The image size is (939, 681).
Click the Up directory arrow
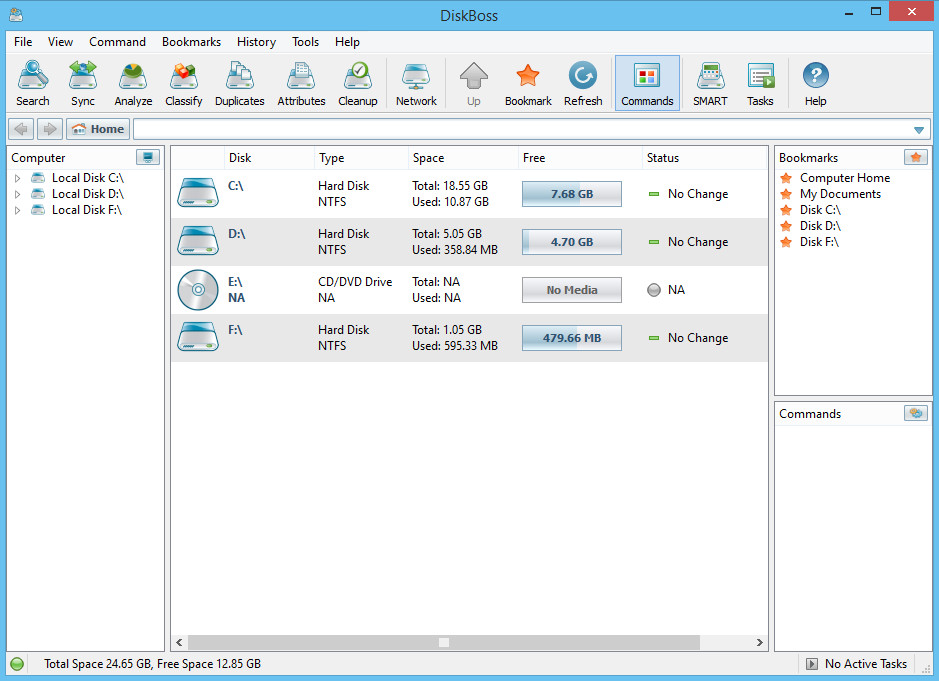pyautogui.click(x=474, y=83)
